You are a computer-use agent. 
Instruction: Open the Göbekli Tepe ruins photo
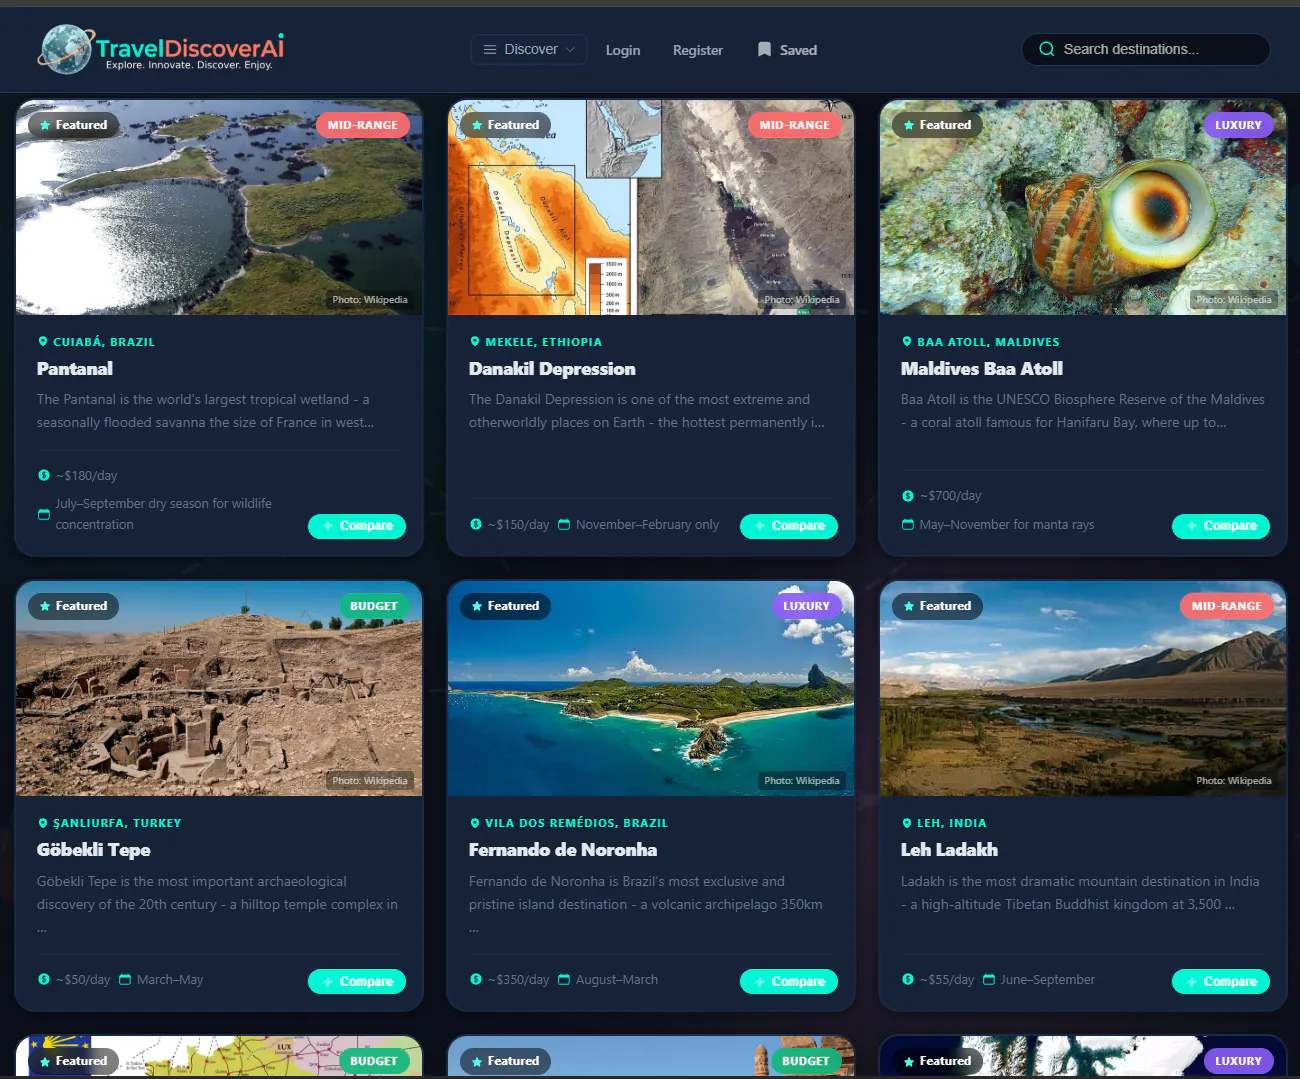coord(219,688)
